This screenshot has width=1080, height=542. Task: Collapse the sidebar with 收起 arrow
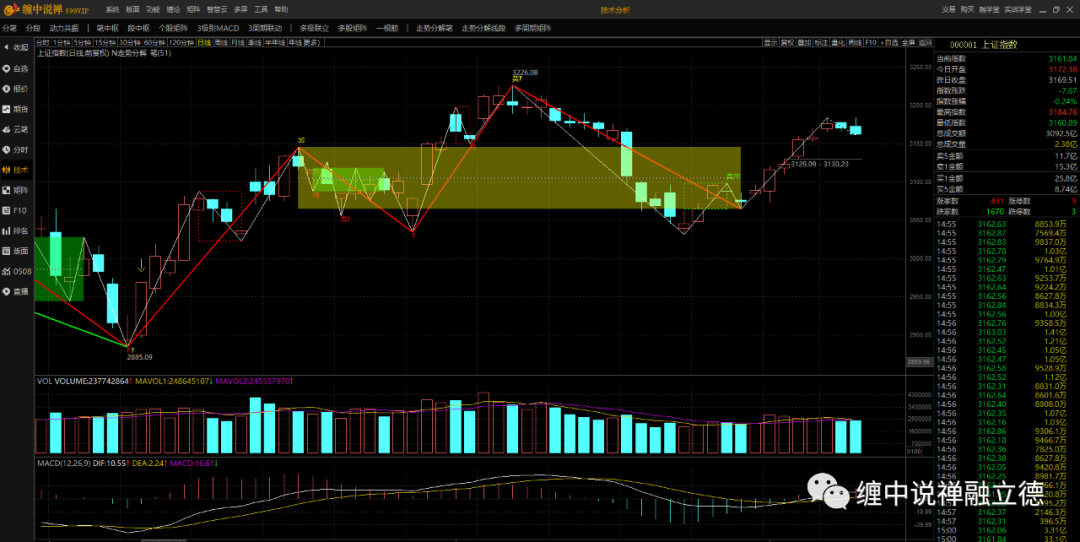16,48
